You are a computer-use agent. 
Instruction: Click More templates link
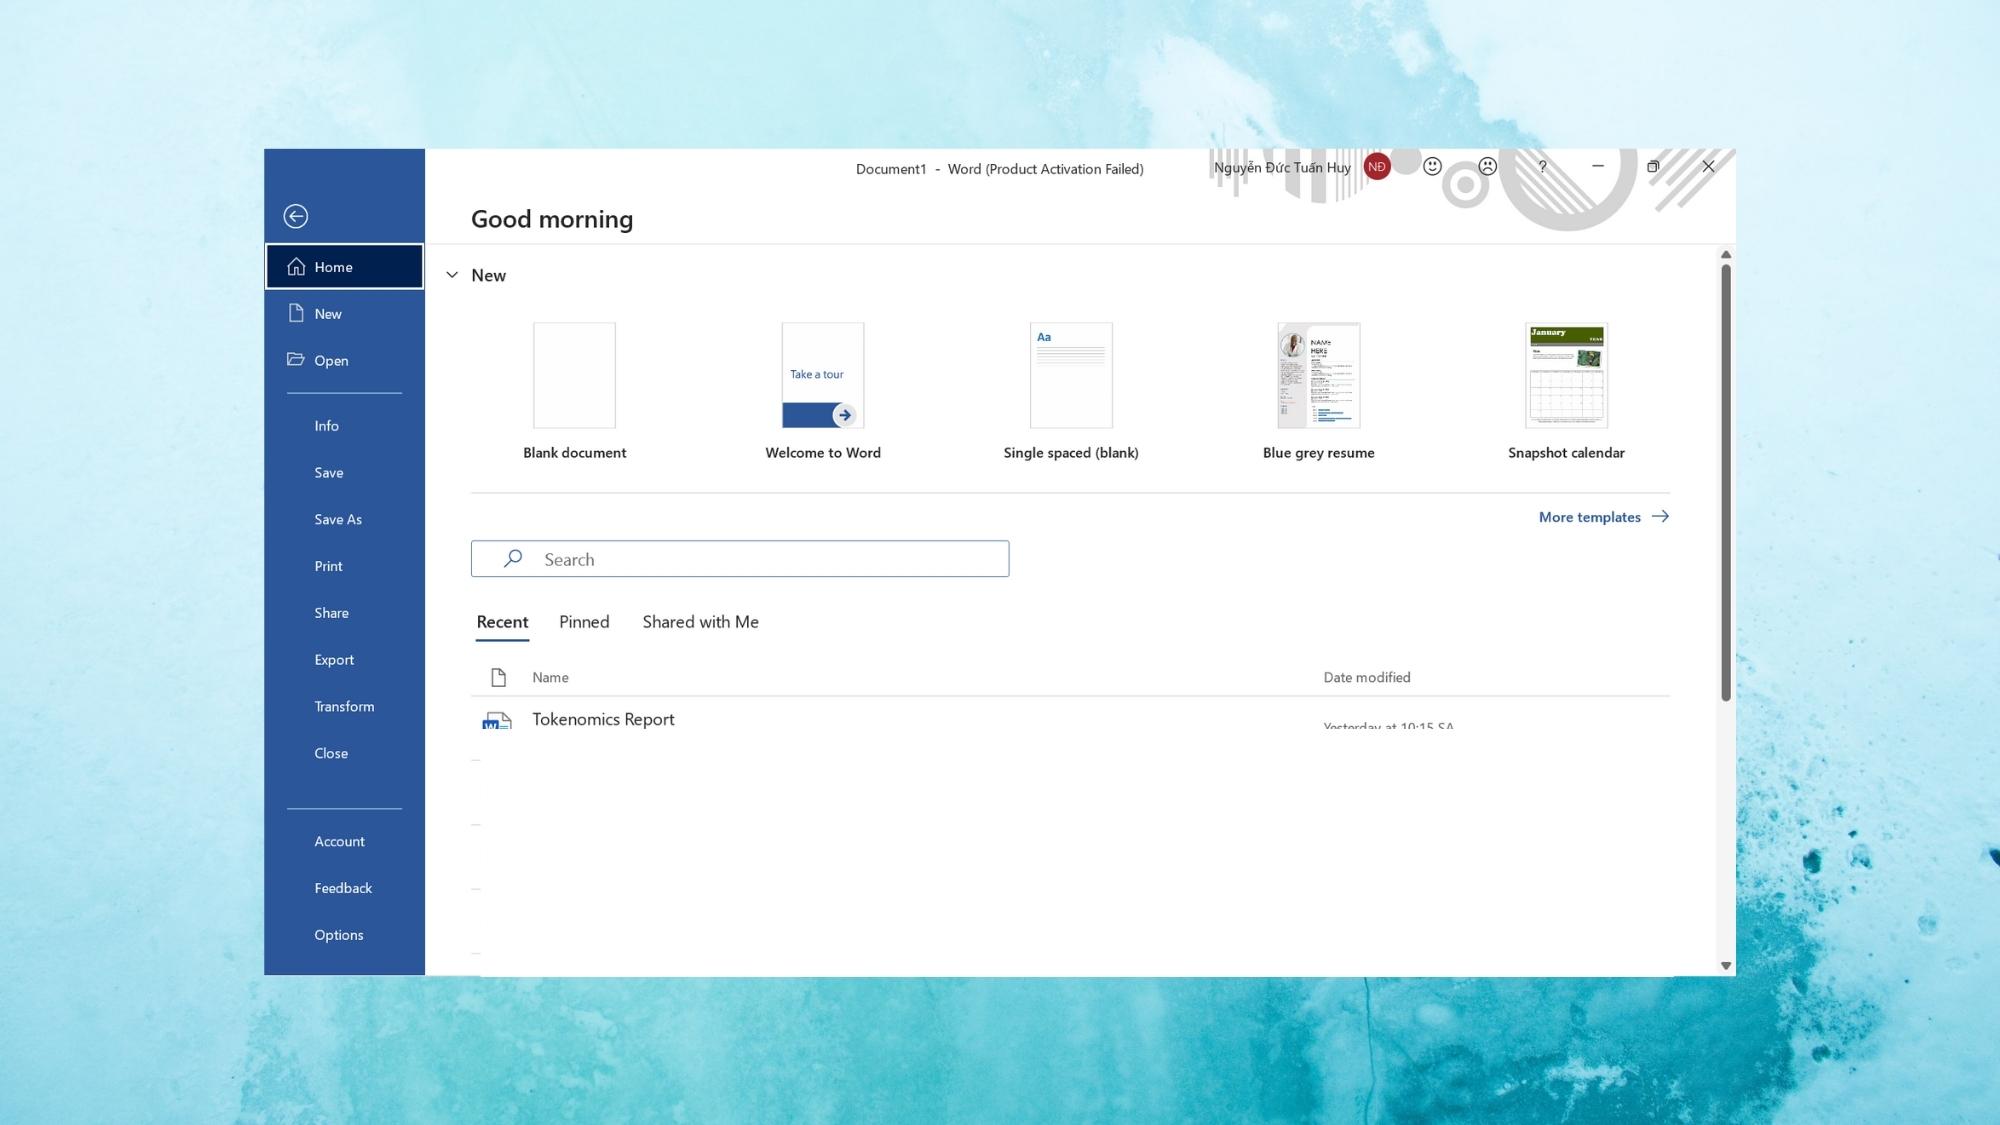[1603, 516]
